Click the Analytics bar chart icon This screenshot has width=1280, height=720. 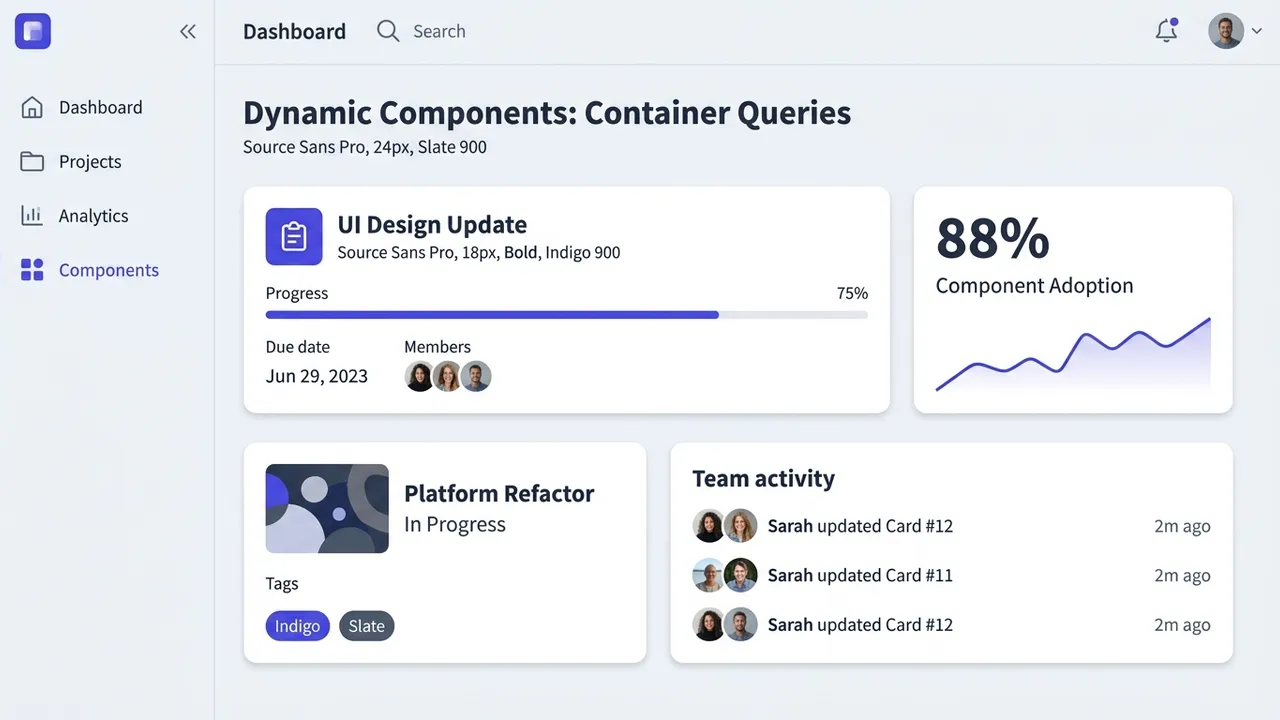32,215
